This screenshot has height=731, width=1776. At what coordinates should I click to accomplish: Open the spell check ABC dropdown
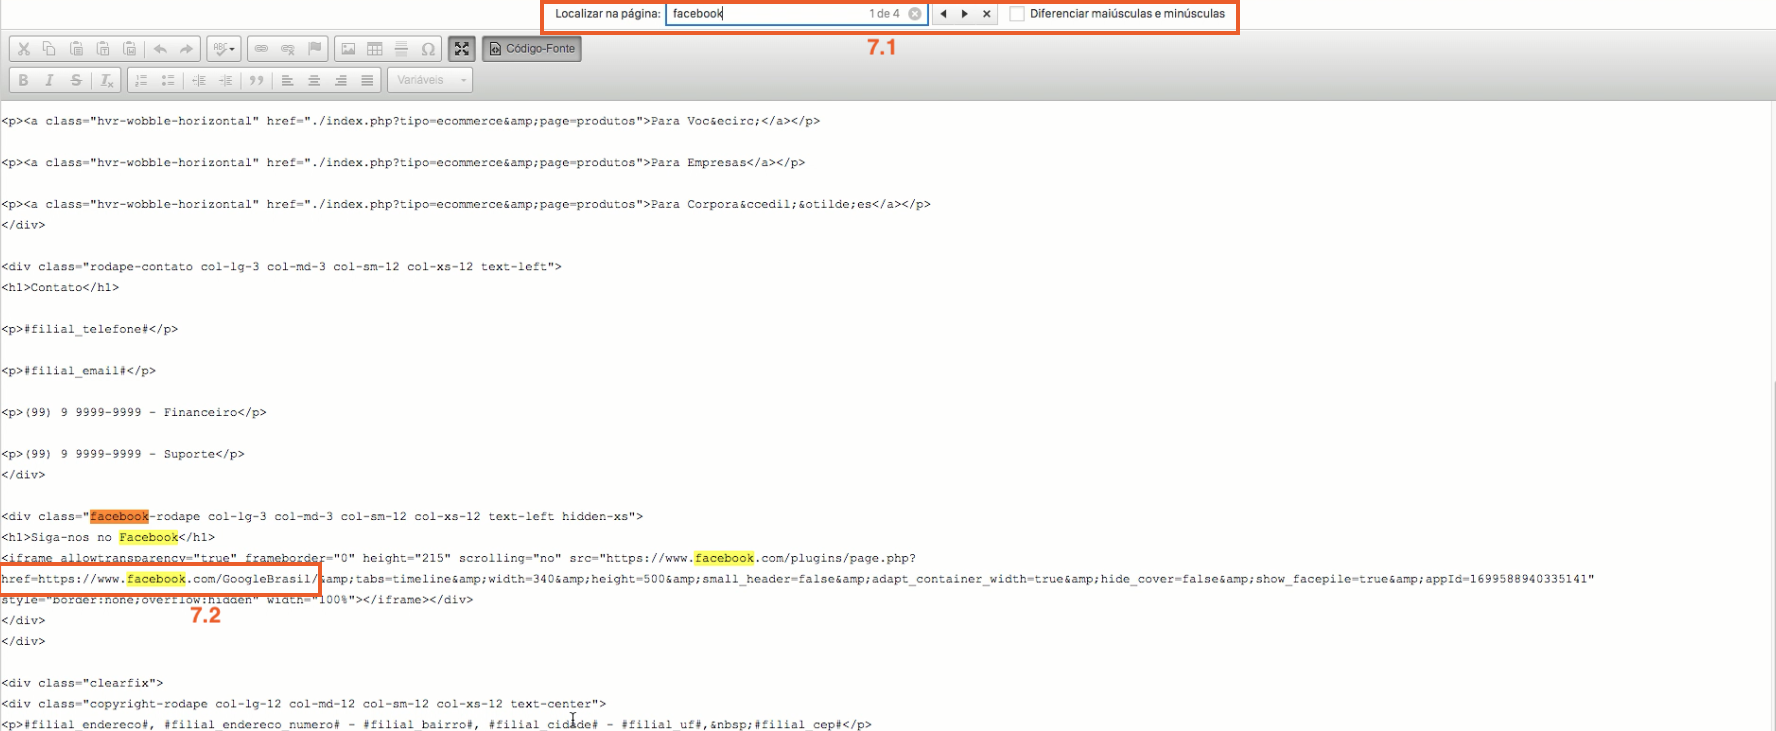[x=224, y=49]
